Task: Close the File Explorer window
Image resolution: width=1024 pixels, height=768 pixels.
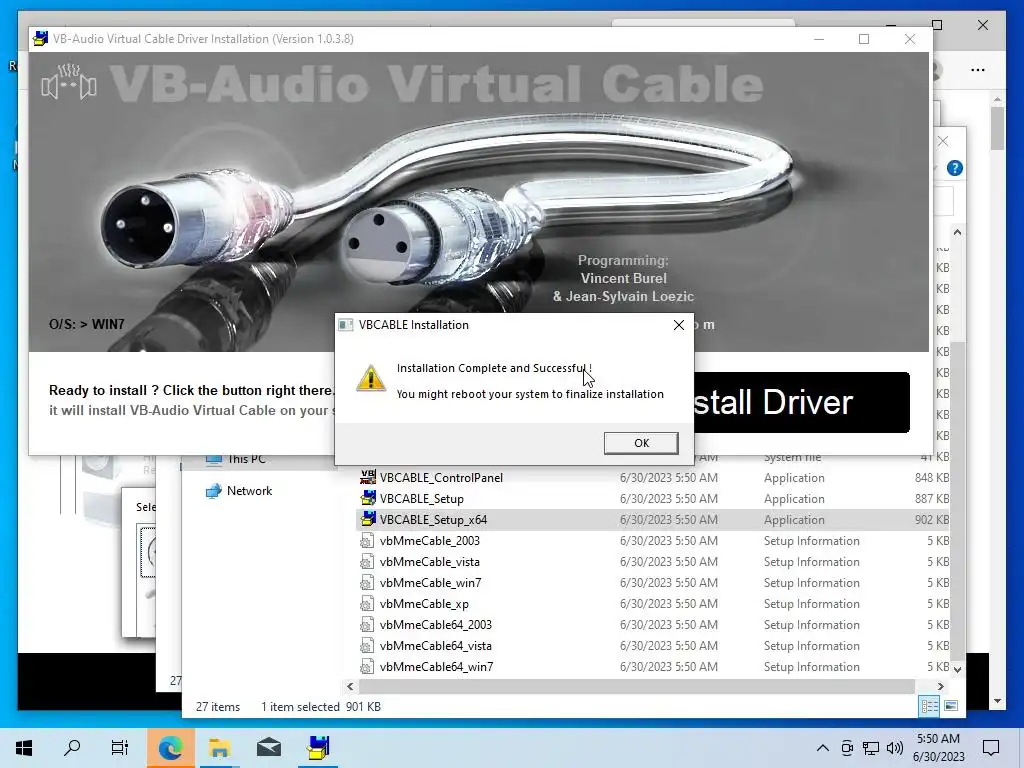Action: pyautogui.click(x=942, y=141)
